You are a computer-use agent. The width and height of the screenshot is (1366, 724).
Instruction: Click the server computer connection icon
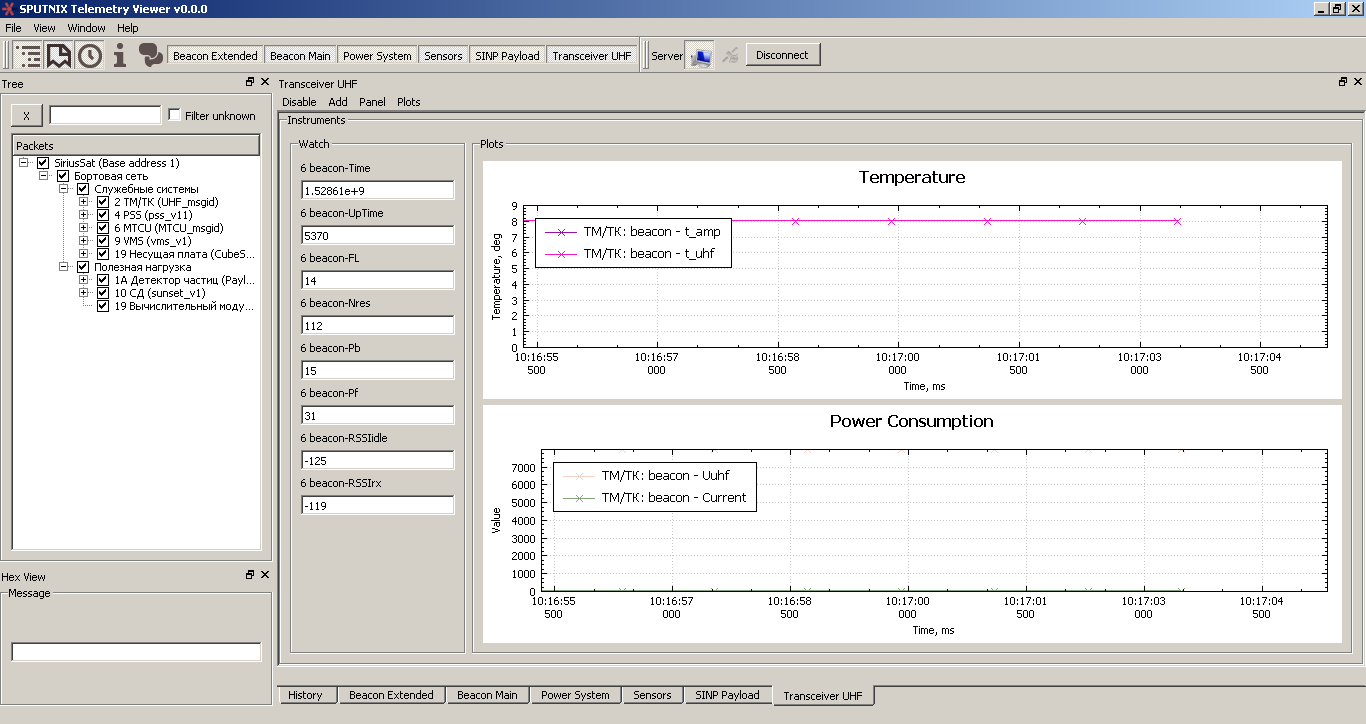click(x=702, y=56)
